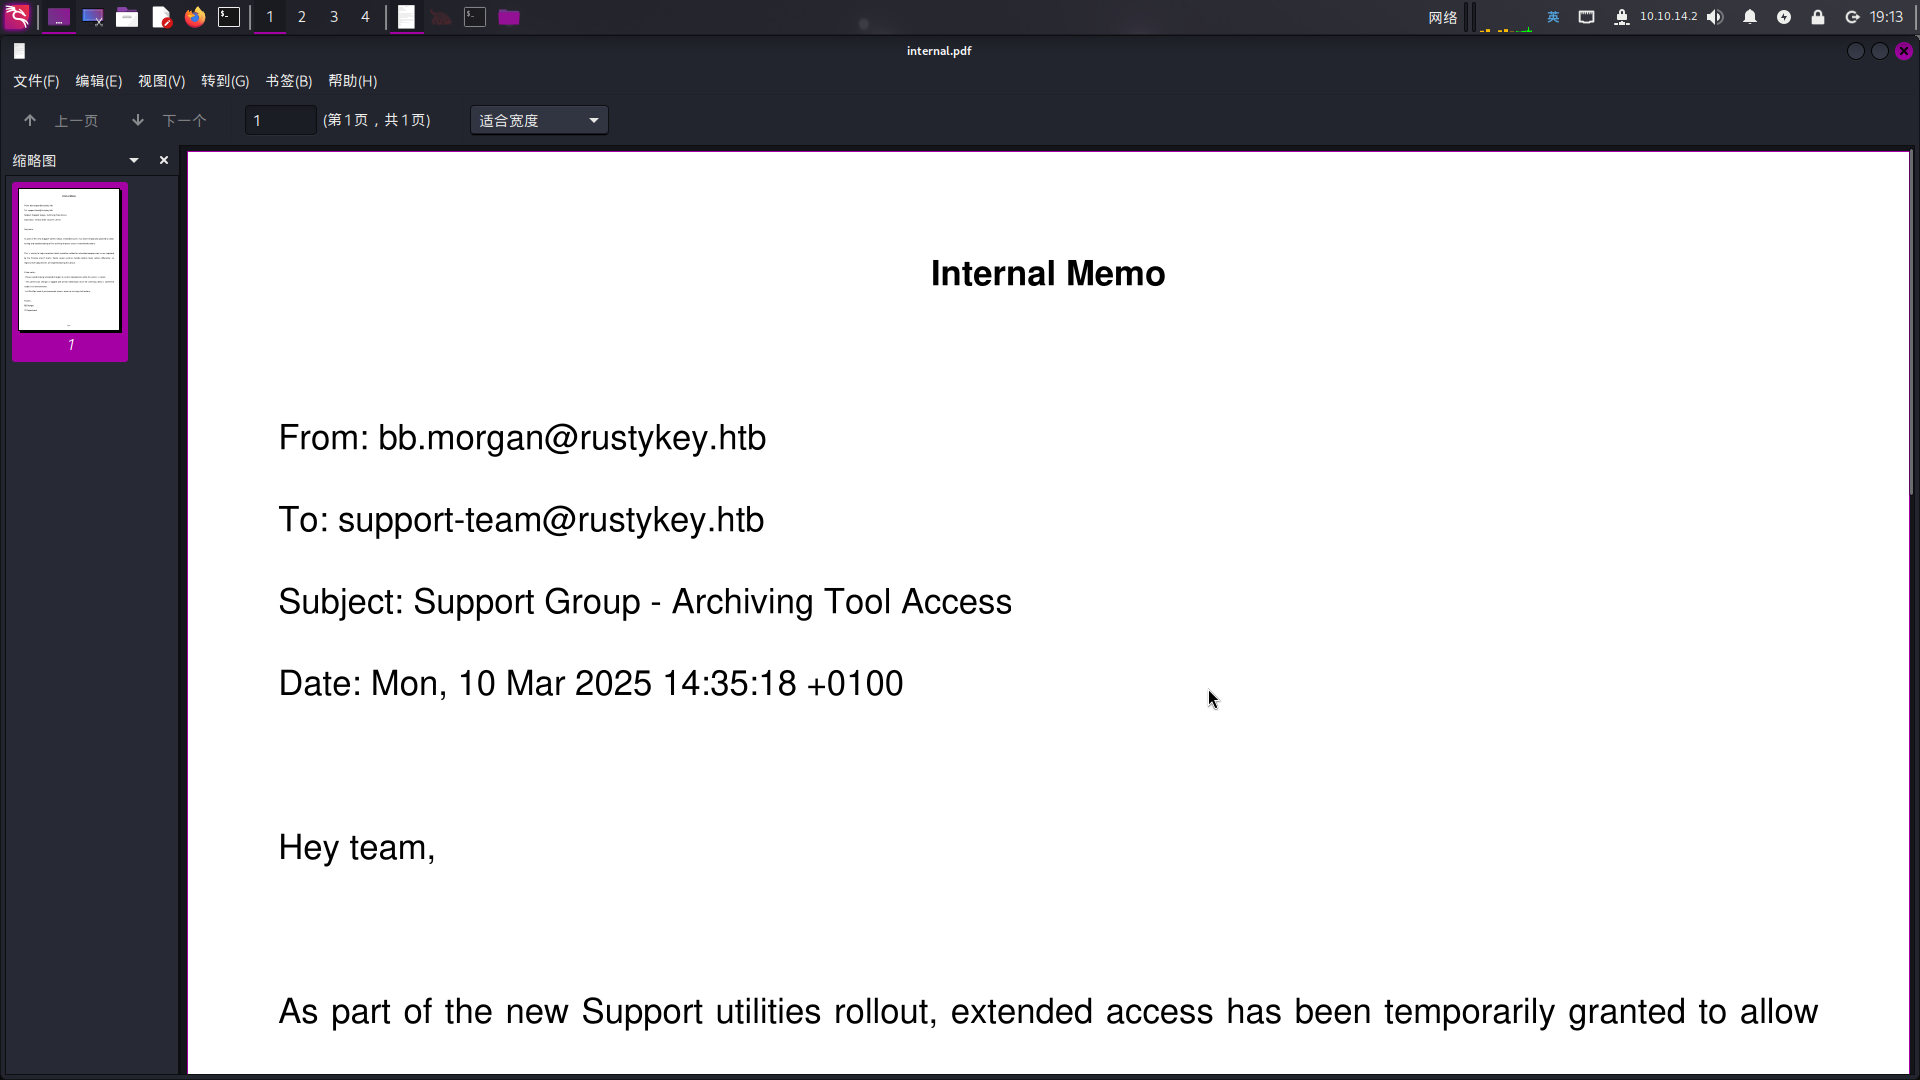Screen dimensions: 1920x1080
Task: Open the 书签(B) menu
Action: pos(289,81)
